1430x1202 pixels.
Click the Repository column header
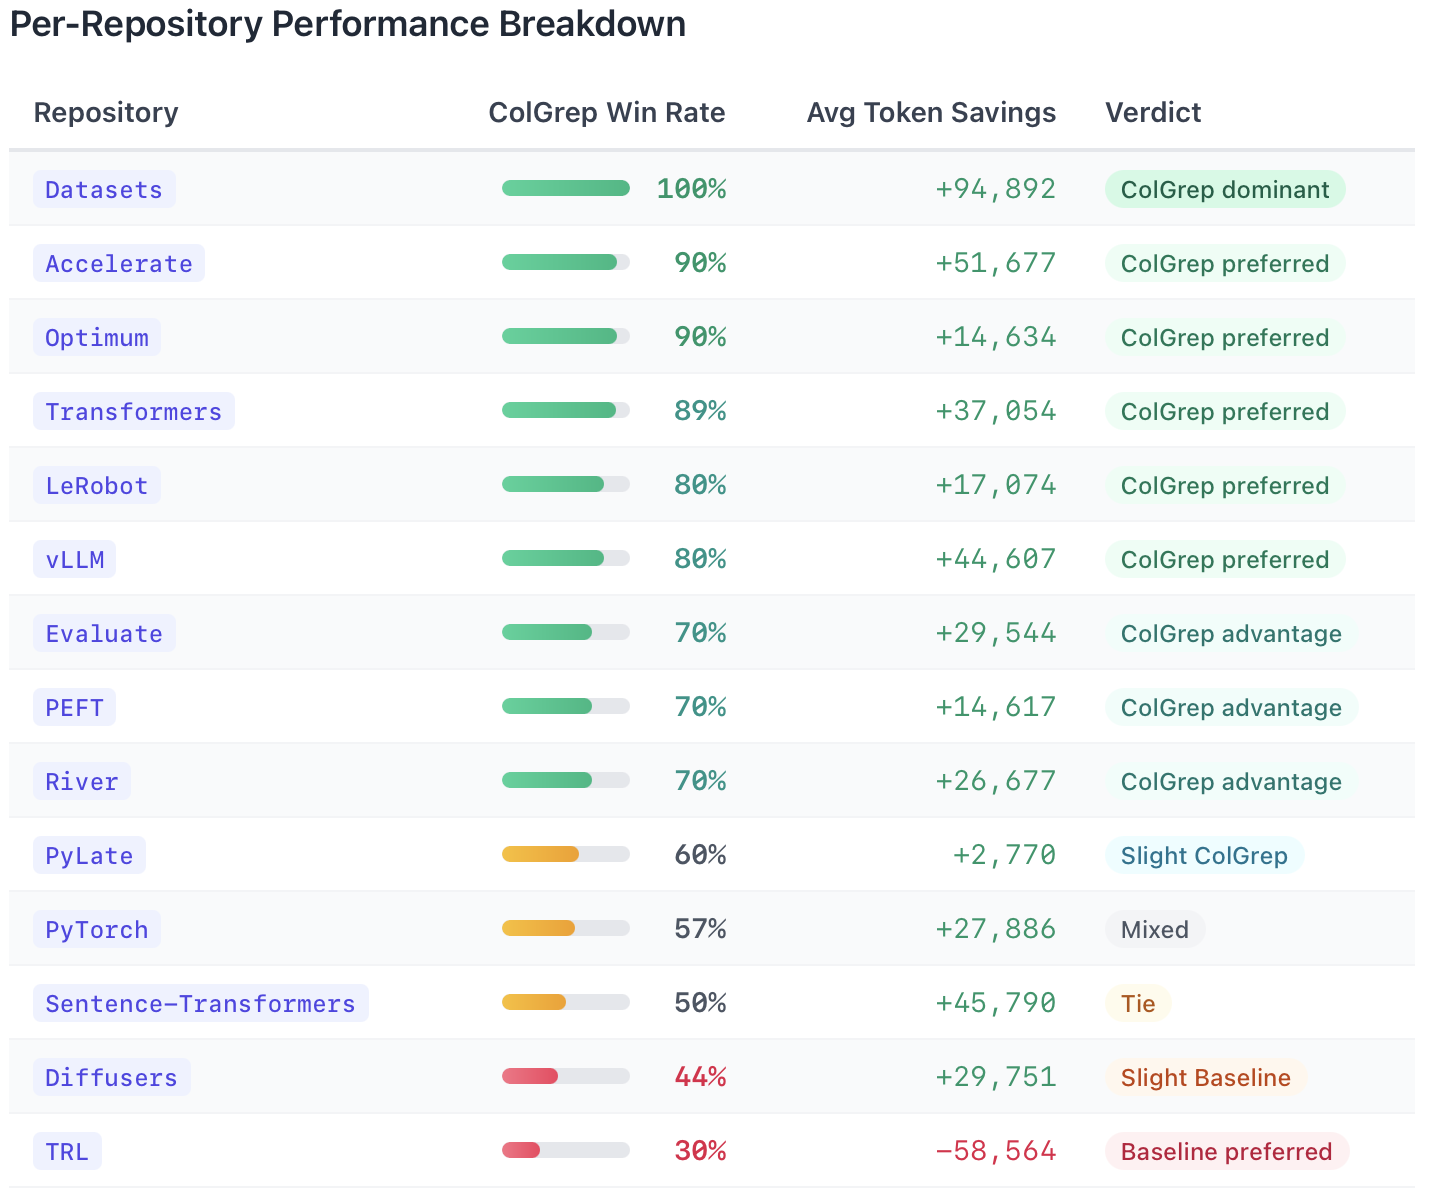pos(106,113)
